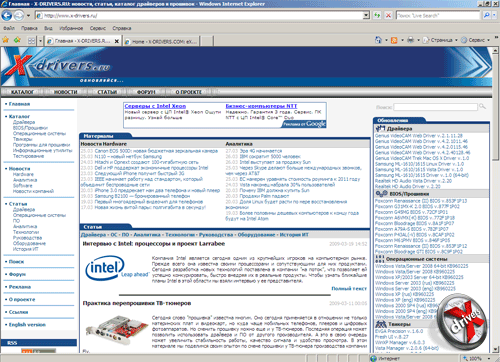
Task: Click BIOS/Прошивки under Каталог in sidebar
Action: tap(30, 128)
